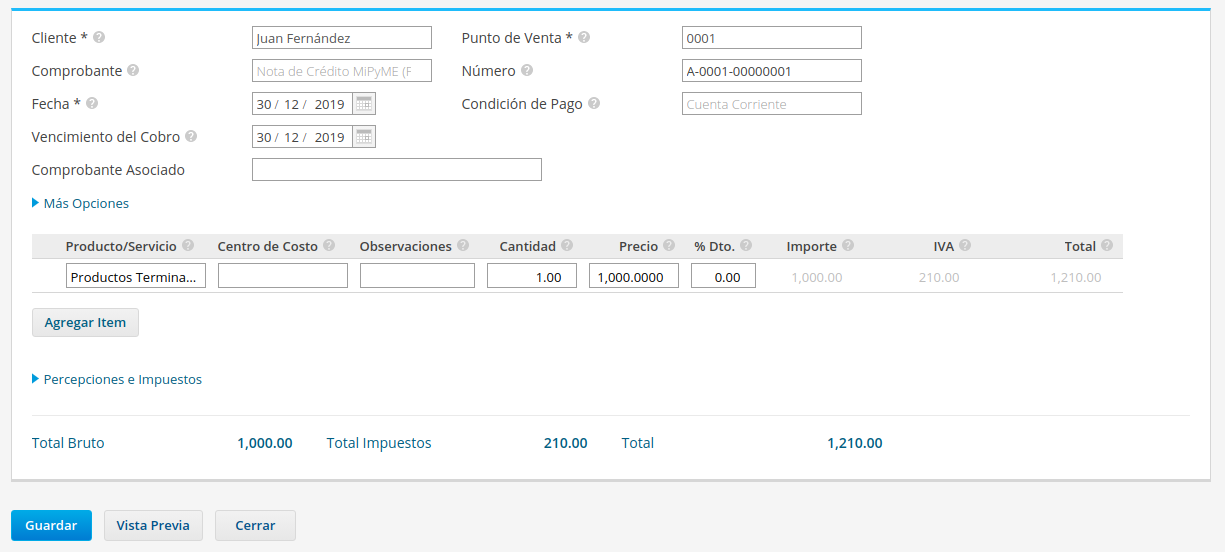This screenshot has height=552, width=1225.
Task: Open the Comprobante dropdown field
Action: point(342,71)
